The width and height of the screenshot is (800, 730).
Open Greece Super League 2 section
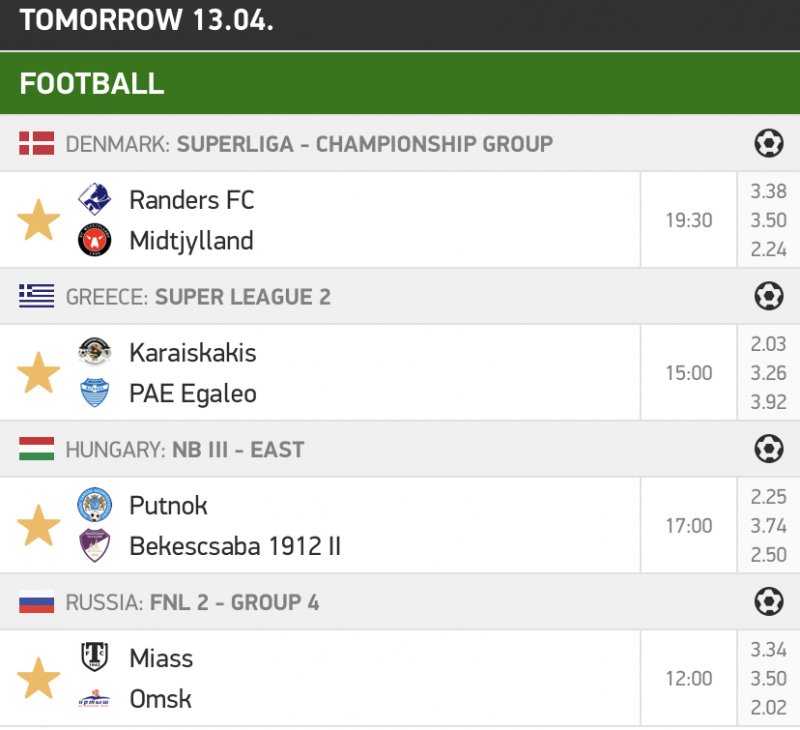(x=243, y=297)
